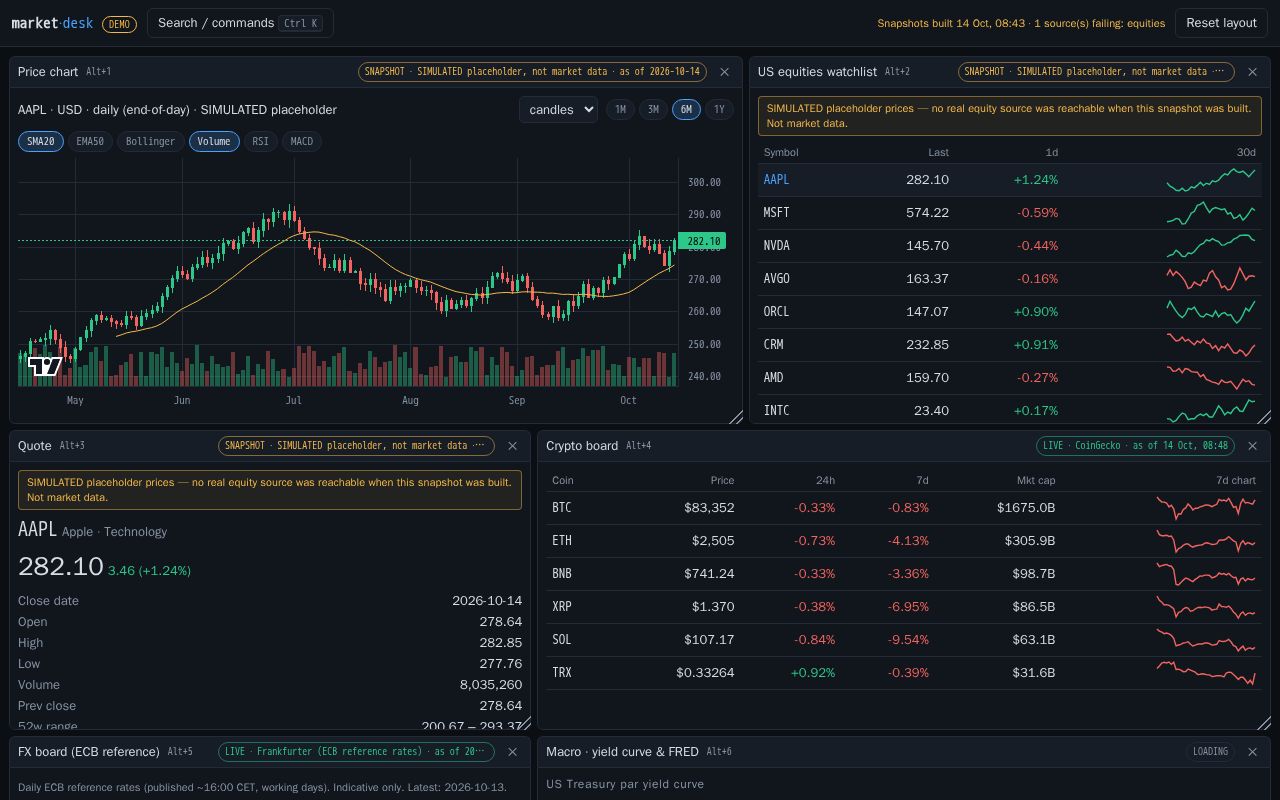This screenshot has height=800, width=1280.
Task: Click the Crypto board resize handle
Action: pos(1264,723)
